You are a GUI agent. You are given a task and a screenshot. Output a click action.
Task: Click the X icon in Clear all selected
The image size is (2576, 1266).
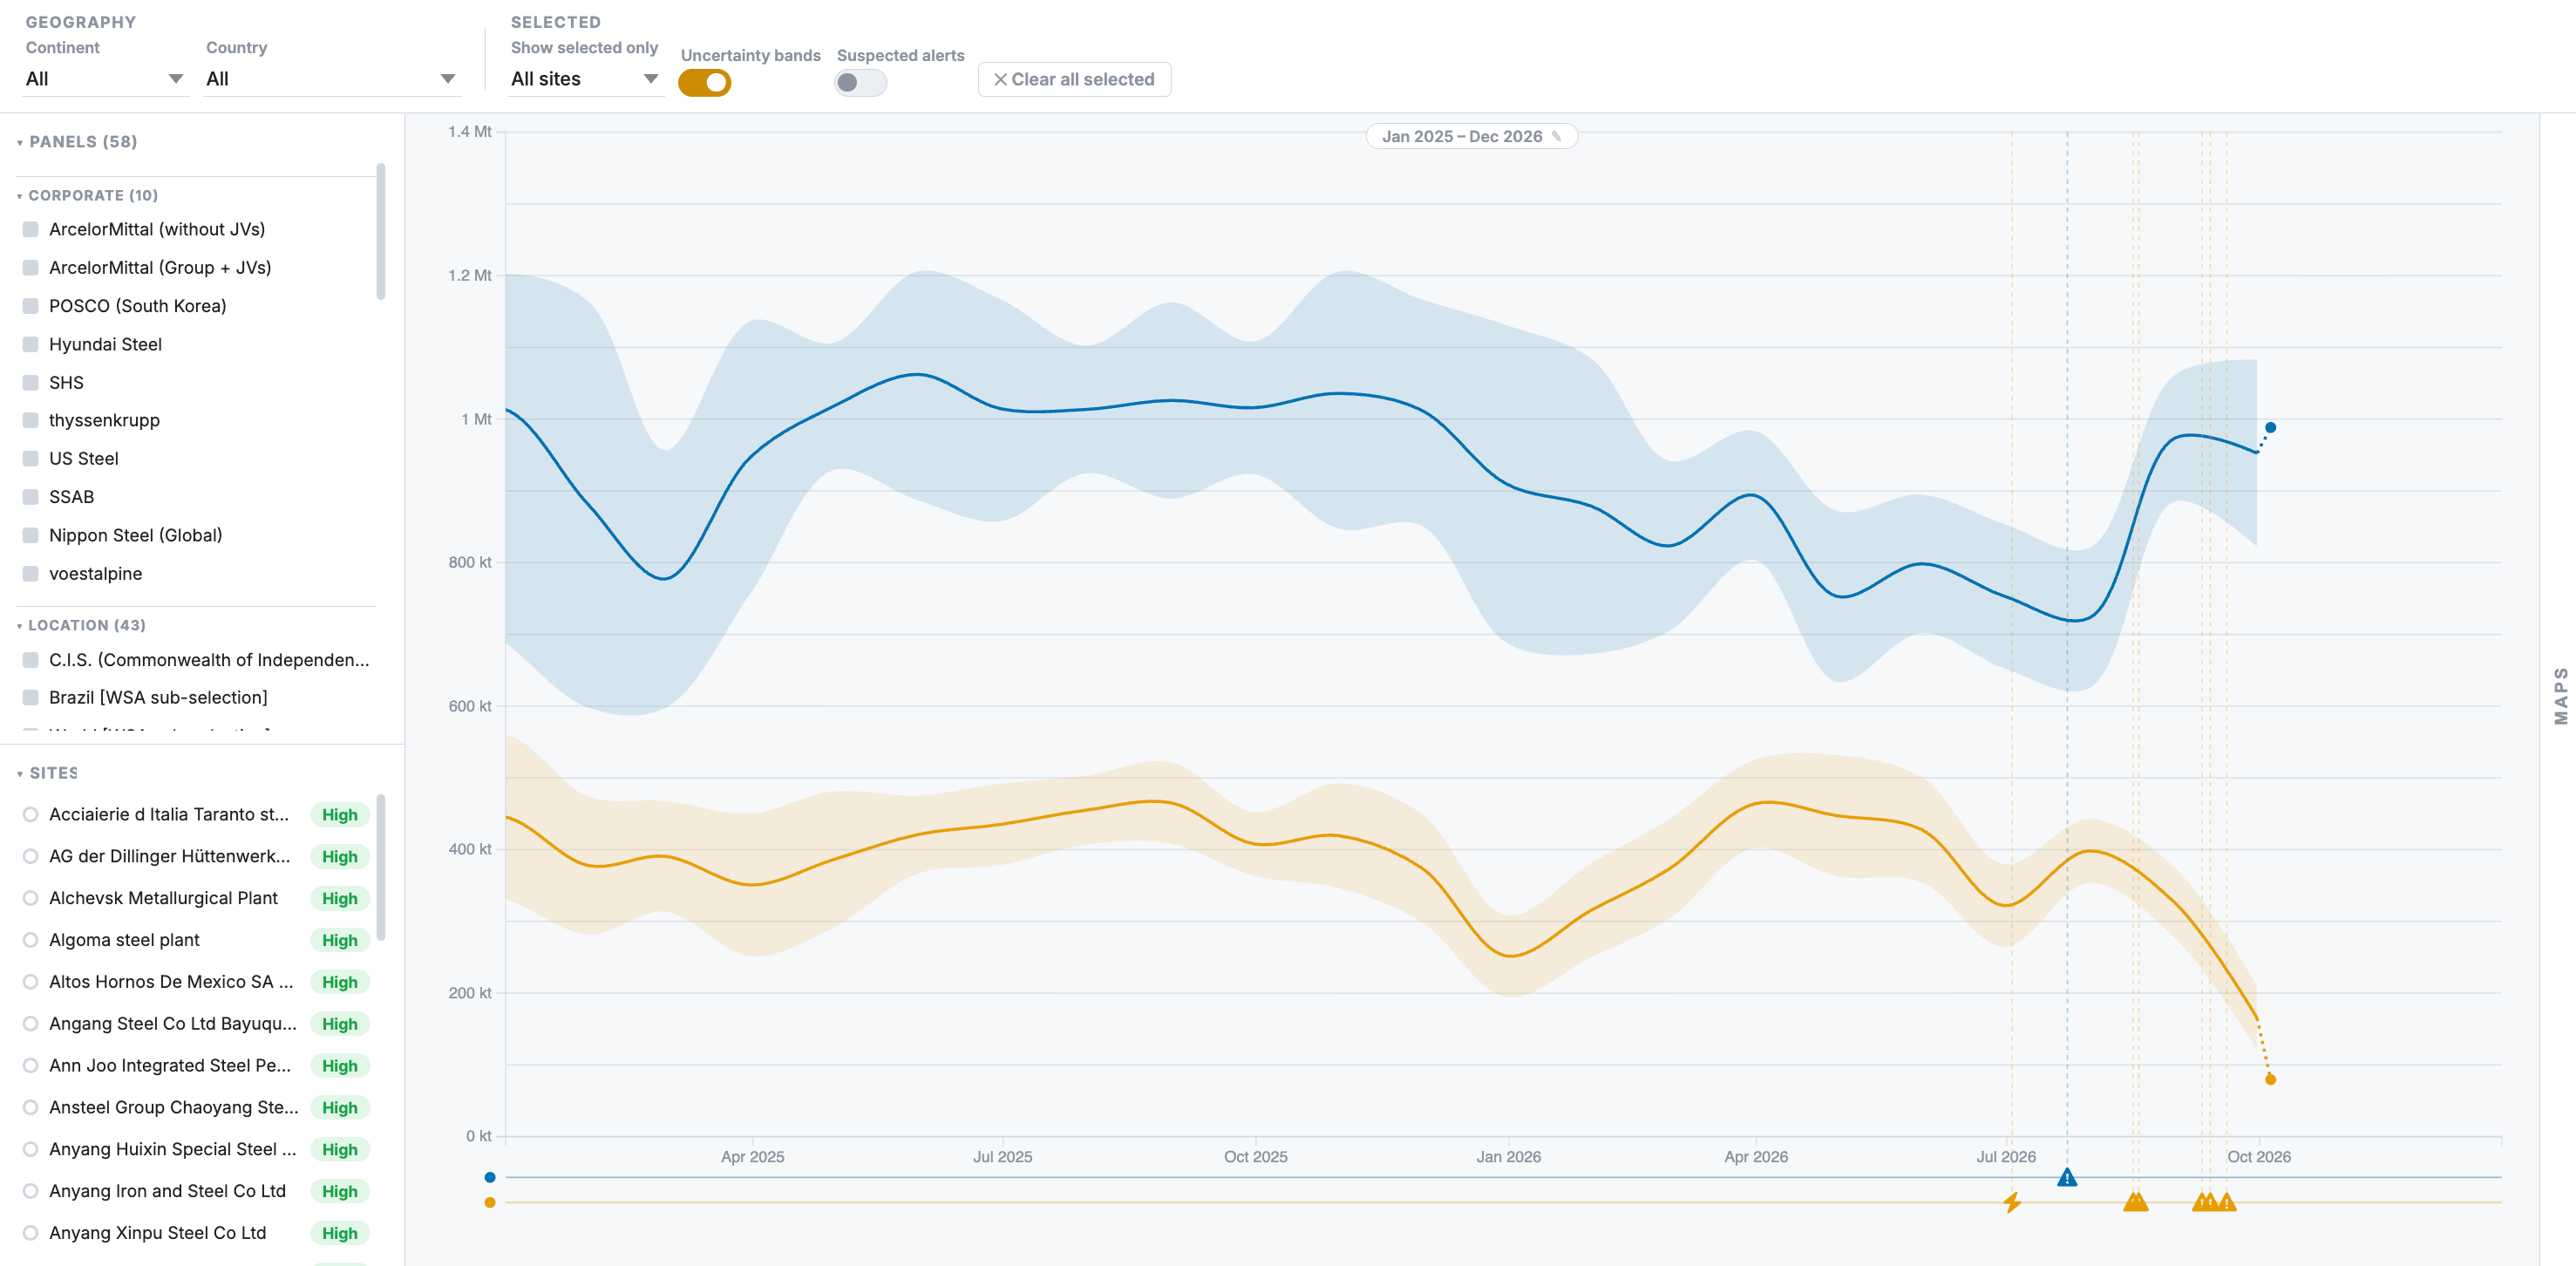(999, 79)
